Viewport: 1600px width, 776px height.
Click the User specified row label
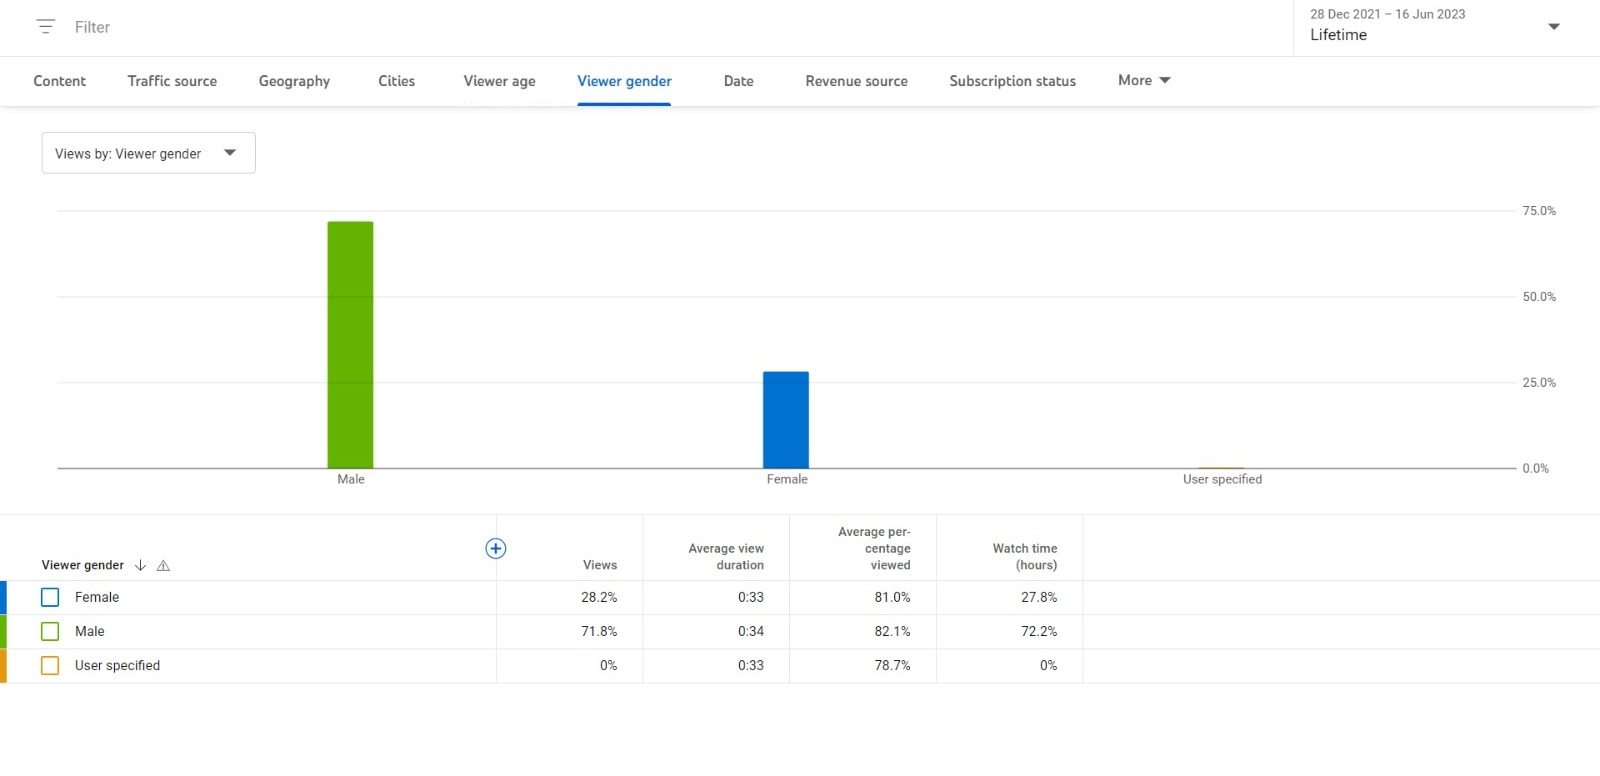tap(117, 665)
